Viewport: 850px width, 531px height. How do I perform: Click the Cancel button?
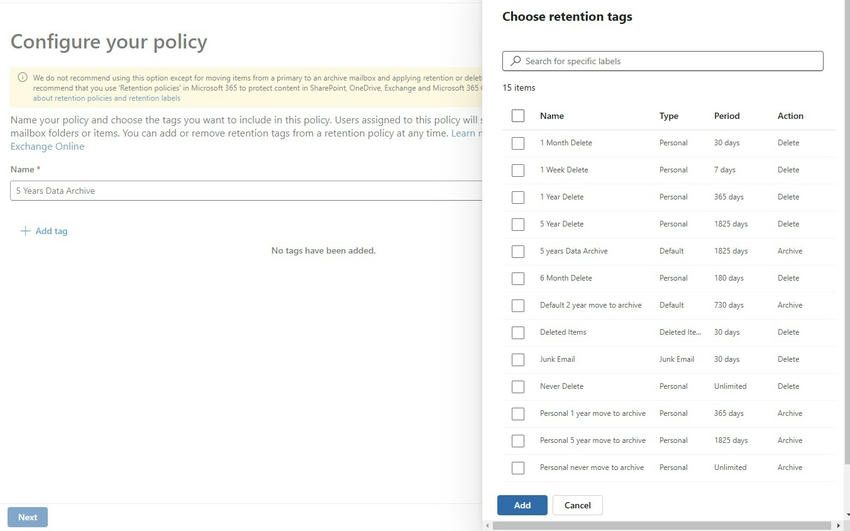point(577,505)
